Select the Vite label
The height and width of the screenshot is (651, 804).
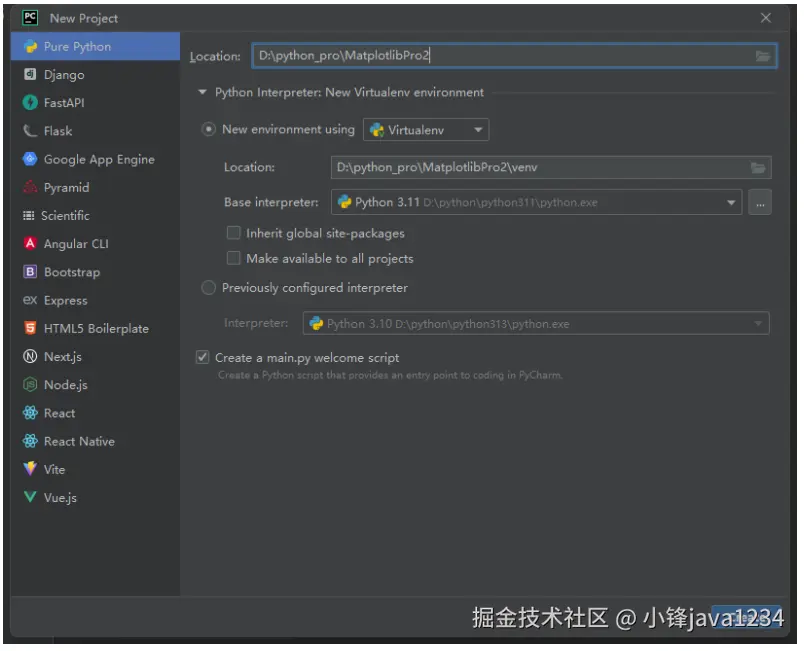point(55,470)
